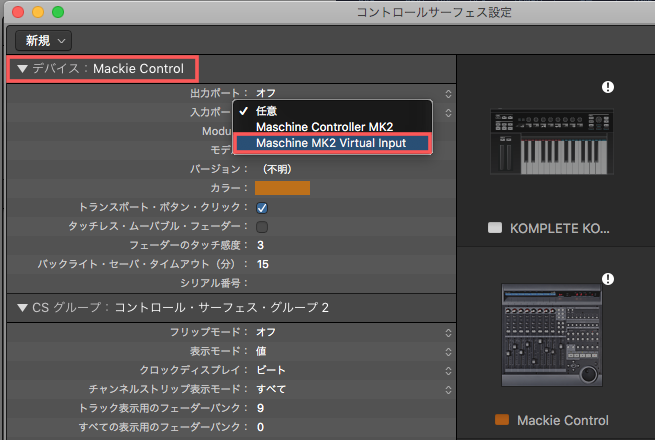This screenshot has height=440, width=655.
Task: Click フェーダーのタッチ感度 value 3
Action: [260, 245]
